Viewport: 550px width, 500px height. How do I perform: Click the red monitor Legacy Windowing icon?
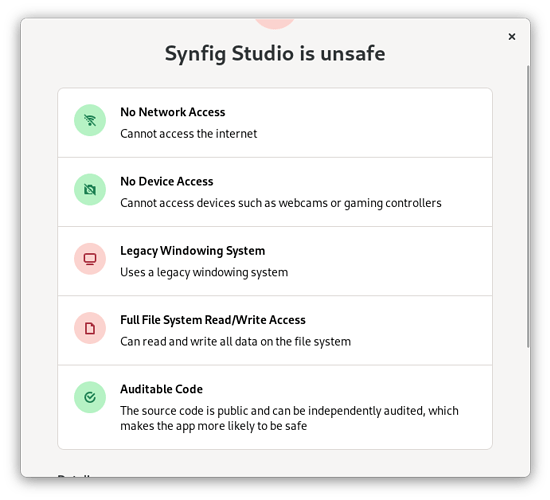[90, 259]
